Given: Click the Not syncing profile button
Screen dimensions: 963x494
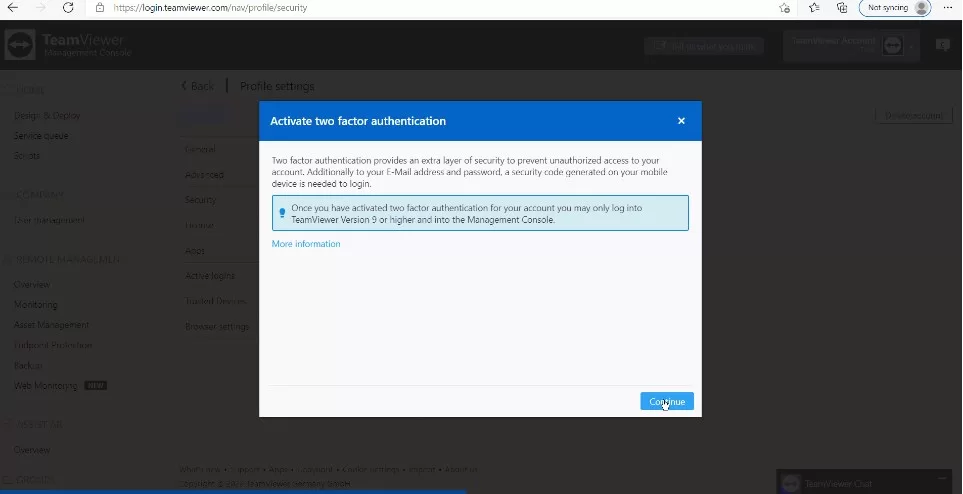Looking at the screenshot, I should click(893, 7).
